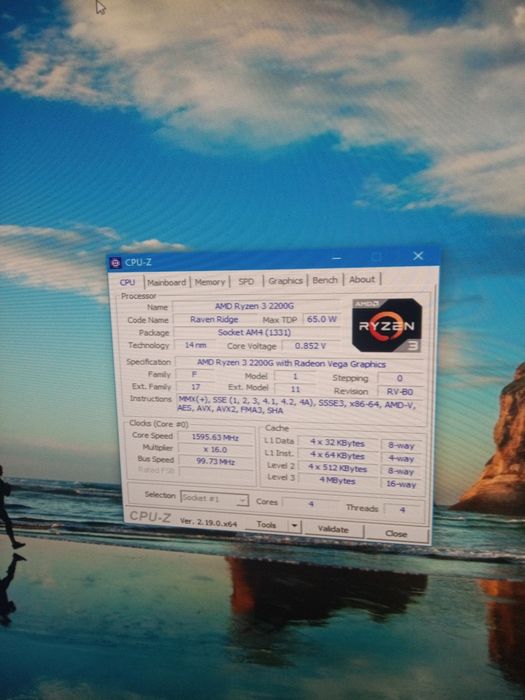Click the Validate button

pos(333,529)
